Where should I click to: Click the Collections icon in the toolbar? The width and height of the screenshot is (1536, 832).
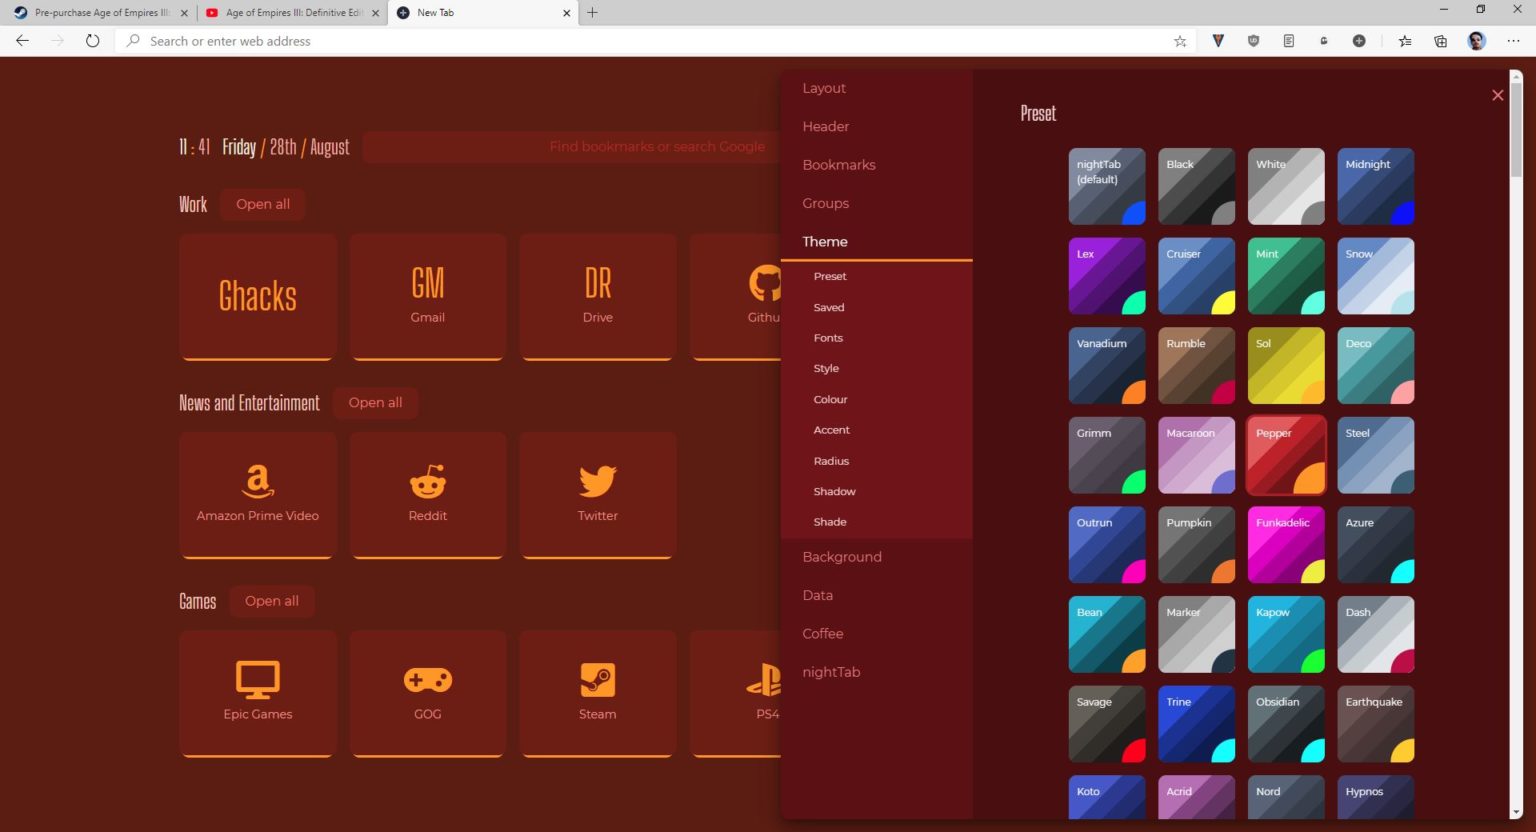[x=1440, y=41]
